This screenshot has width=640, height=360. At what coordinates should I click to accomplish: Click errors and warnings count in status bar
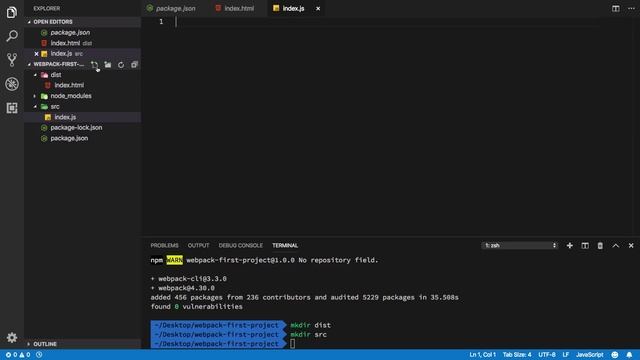18,355
